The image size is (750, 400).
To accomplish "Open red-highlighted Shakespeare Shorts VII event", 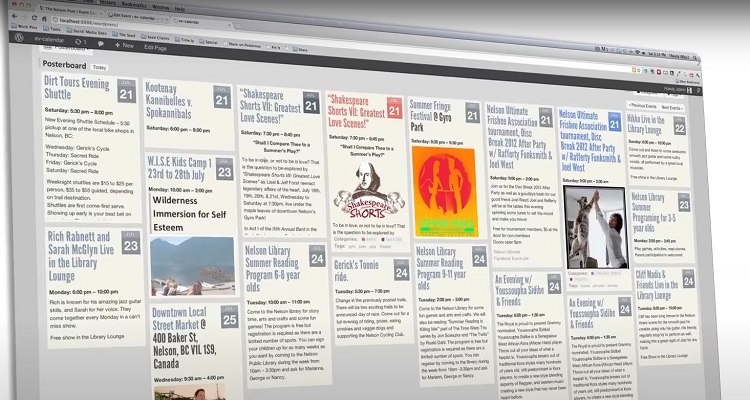I will point(356,111).
